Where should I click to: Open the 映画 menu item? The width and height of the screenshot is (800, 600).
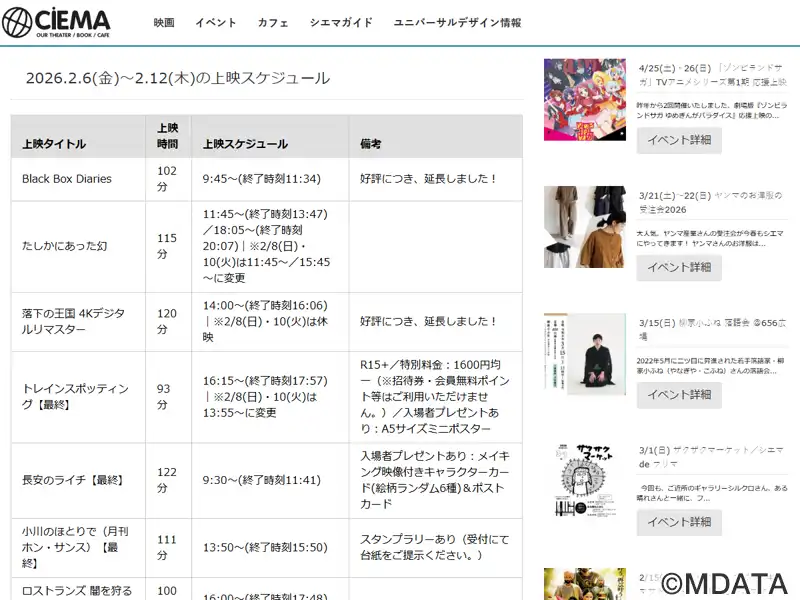coord(164,23)
